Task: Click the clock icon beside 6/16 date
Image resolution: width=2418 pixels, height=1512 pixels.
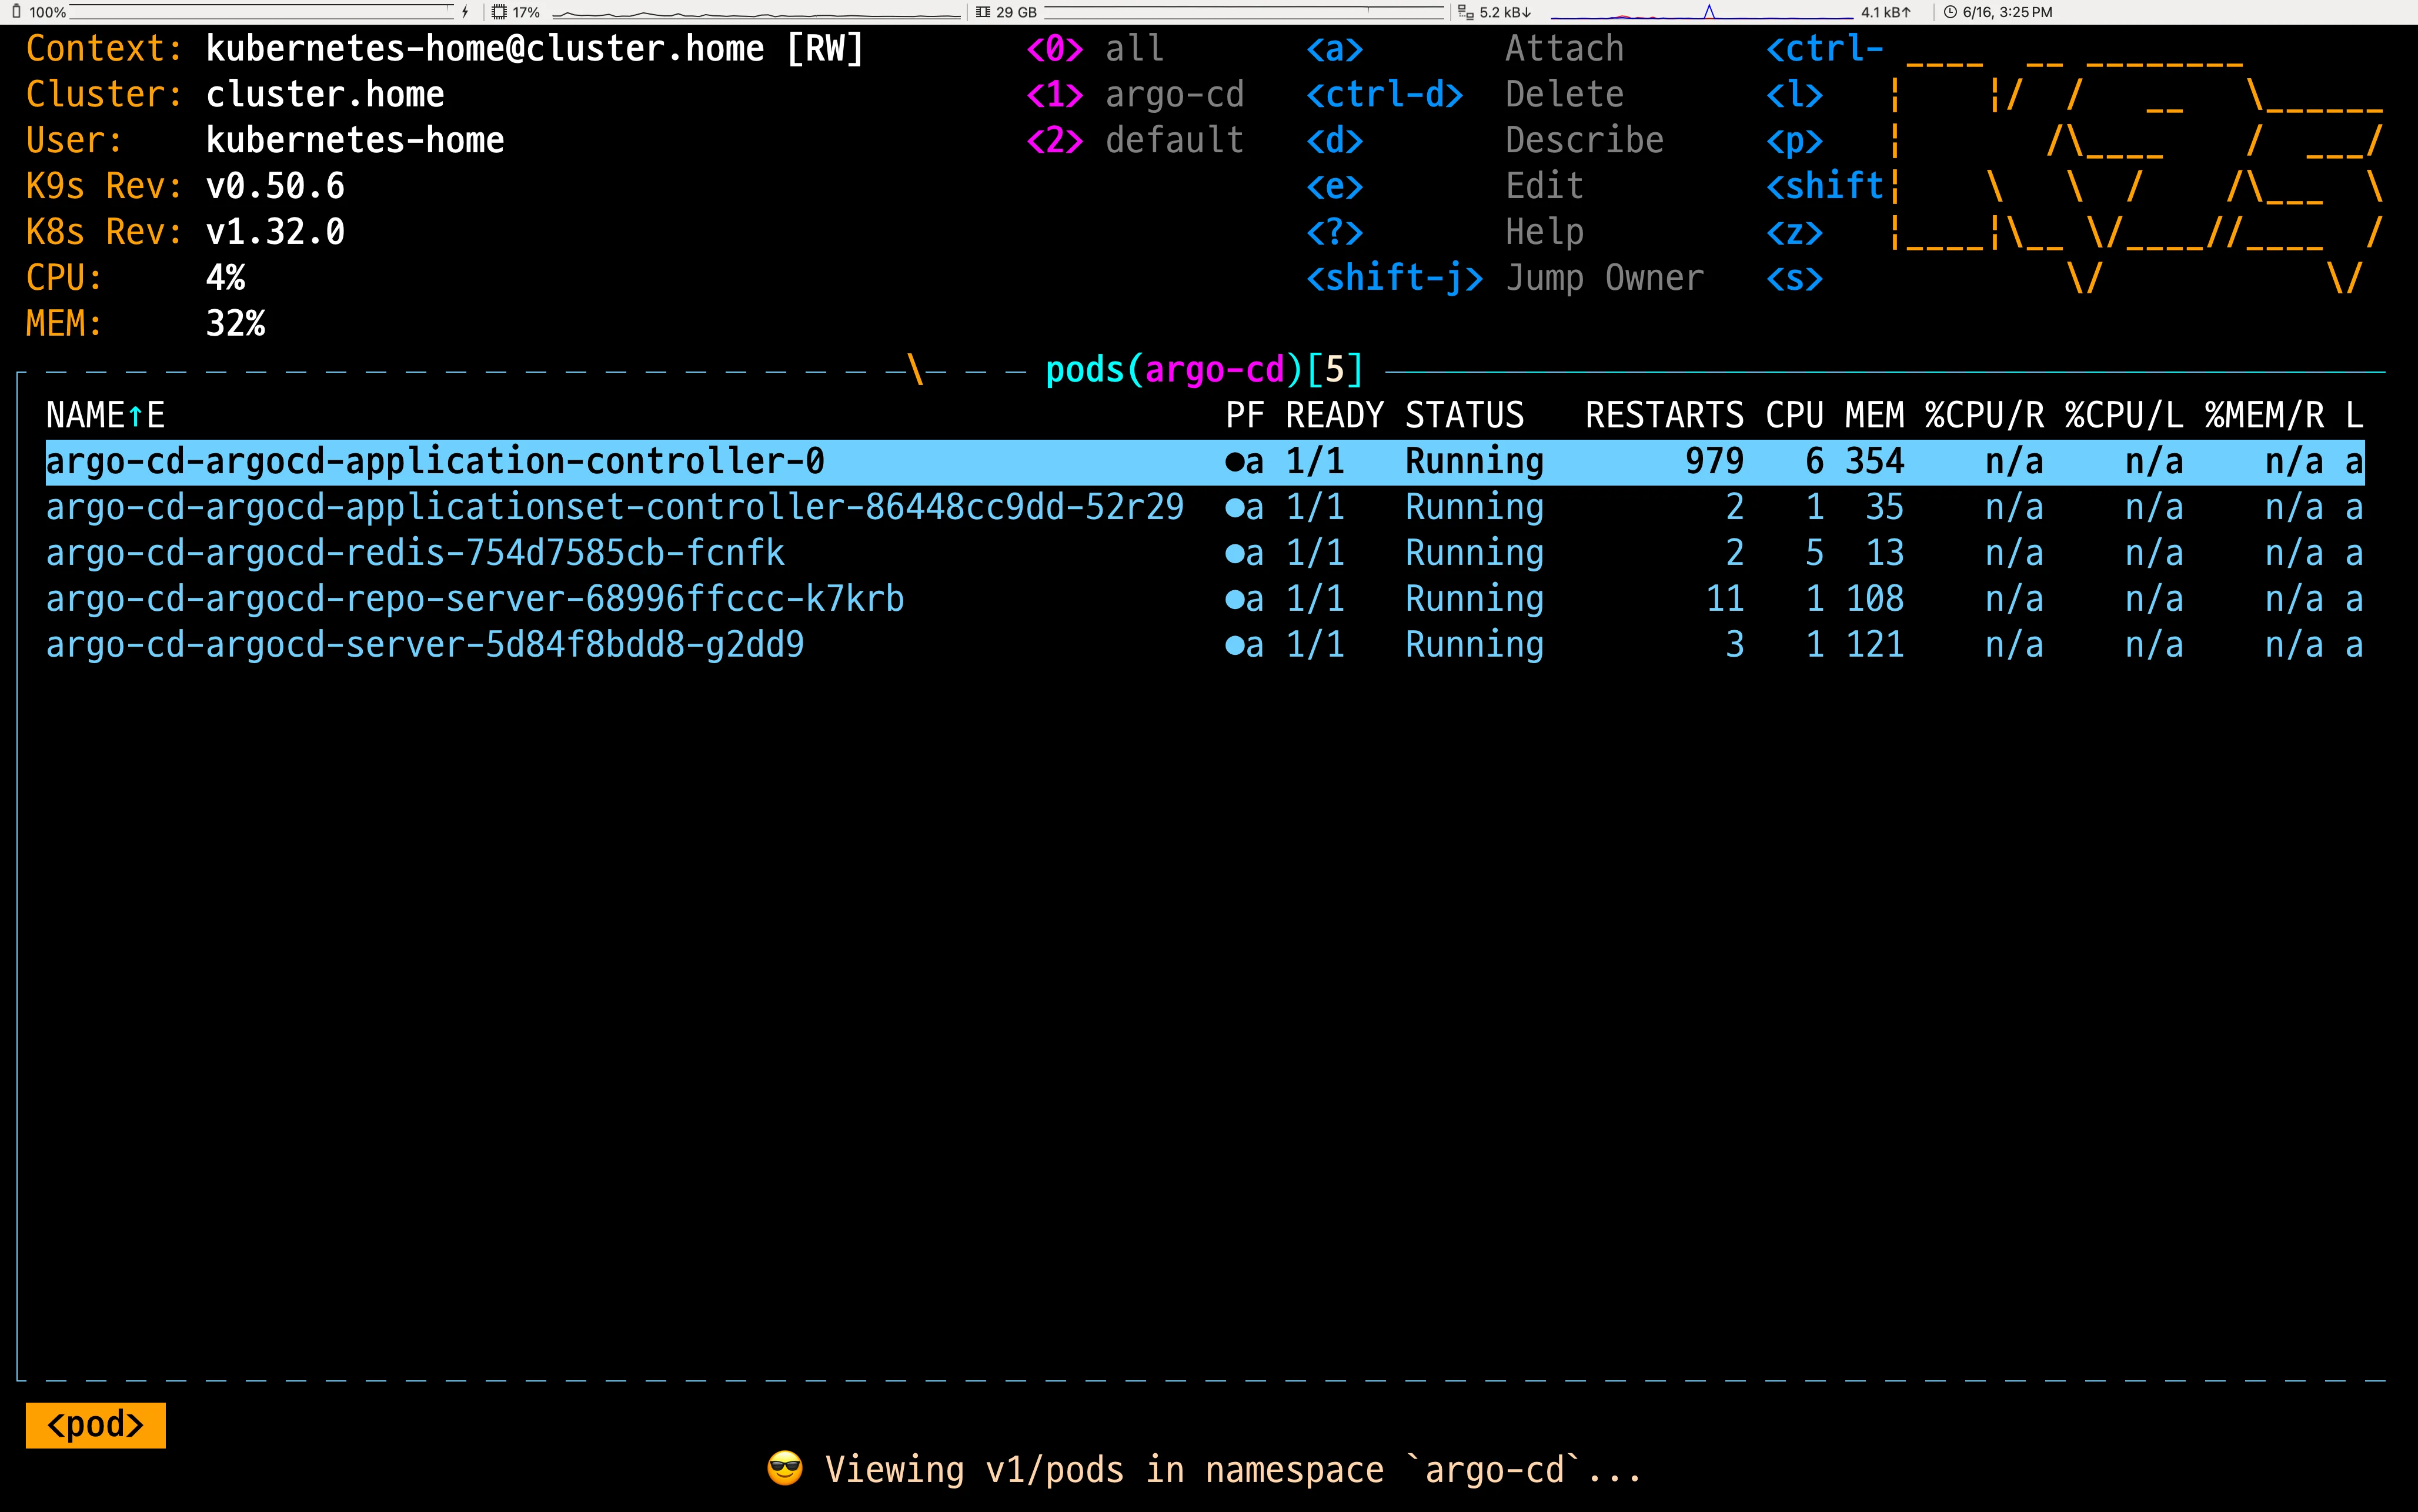Action: 1949,12
